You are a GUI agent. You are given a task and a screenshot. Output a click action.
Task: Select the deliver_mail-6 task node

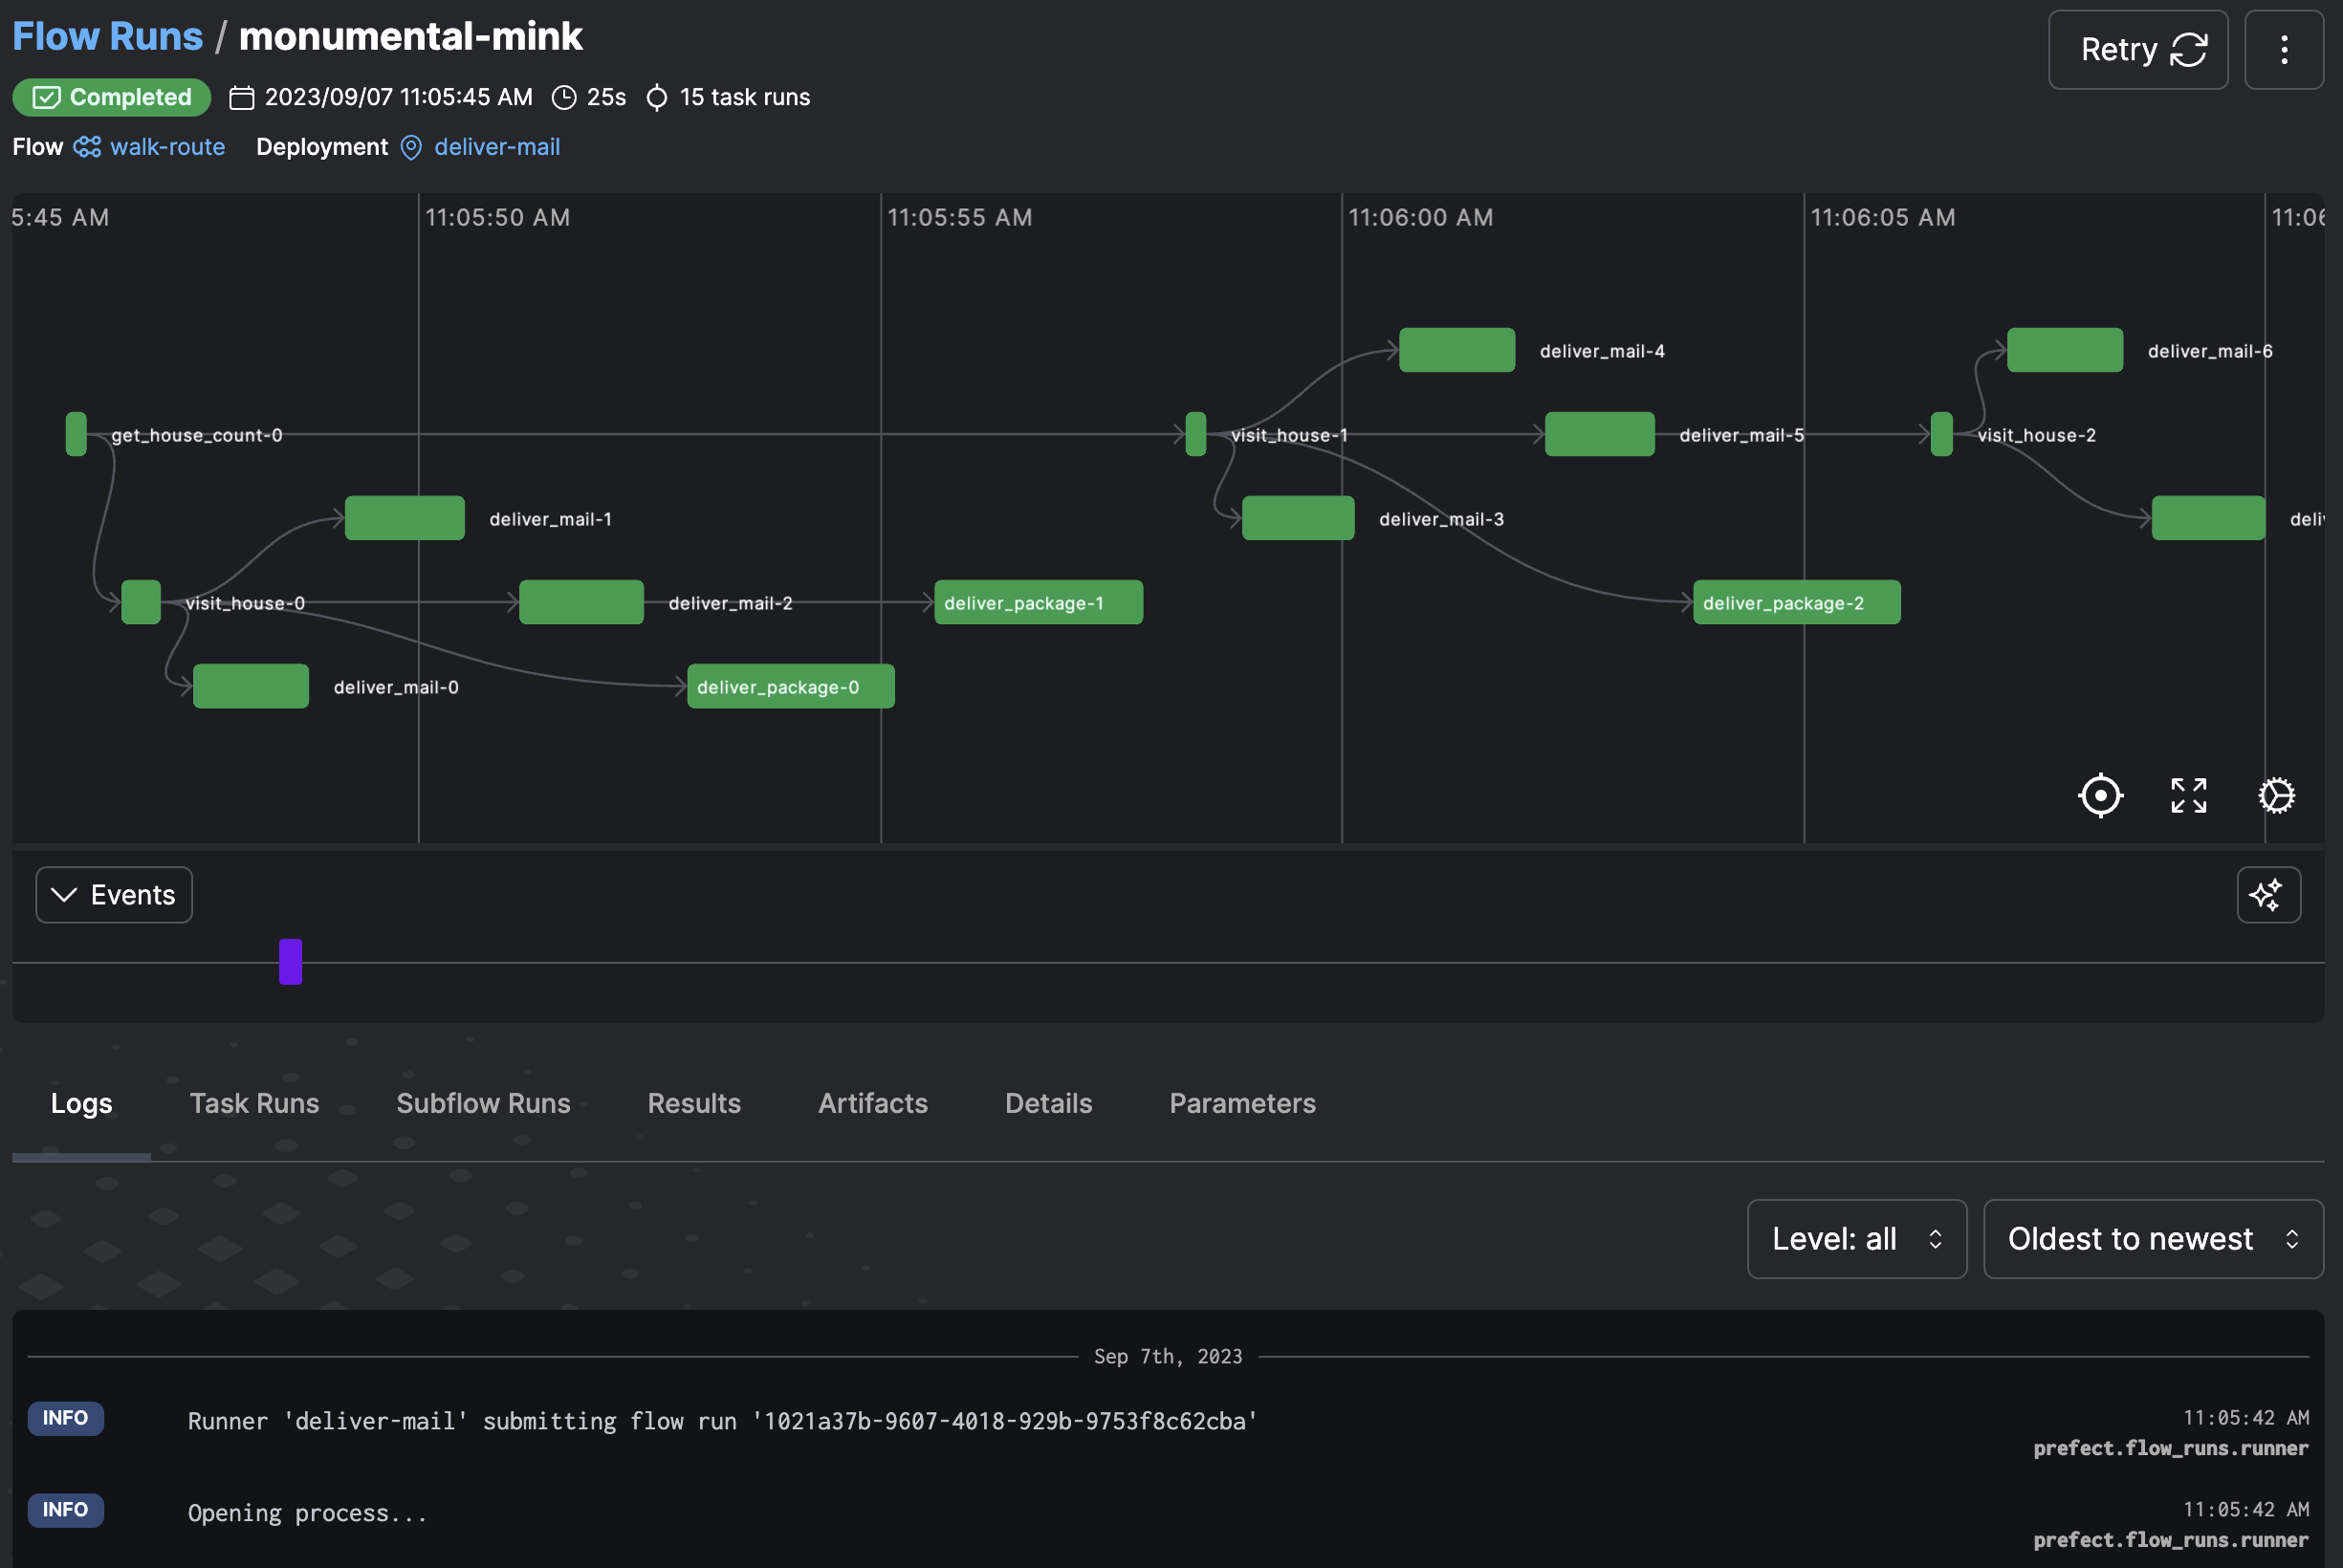[2064, 350]
